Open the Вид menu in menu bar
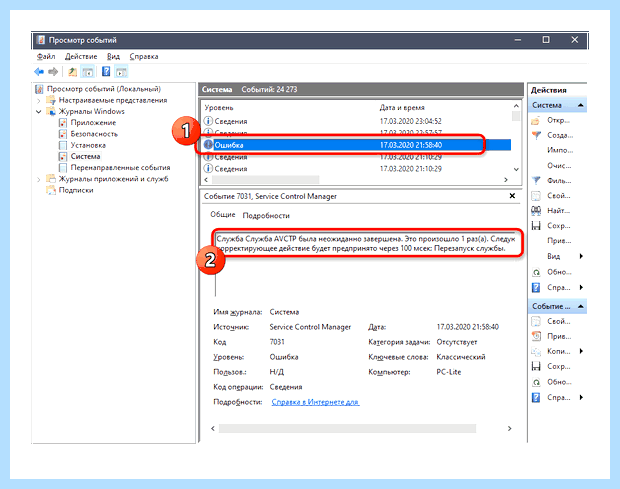 pyautogui.click(x=113, y=57)
